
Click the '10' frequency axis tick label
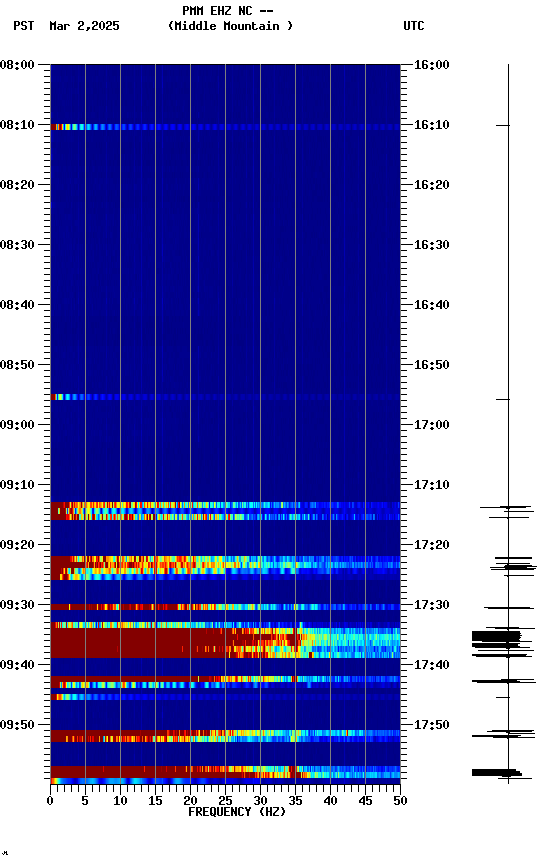pos(120,801)
